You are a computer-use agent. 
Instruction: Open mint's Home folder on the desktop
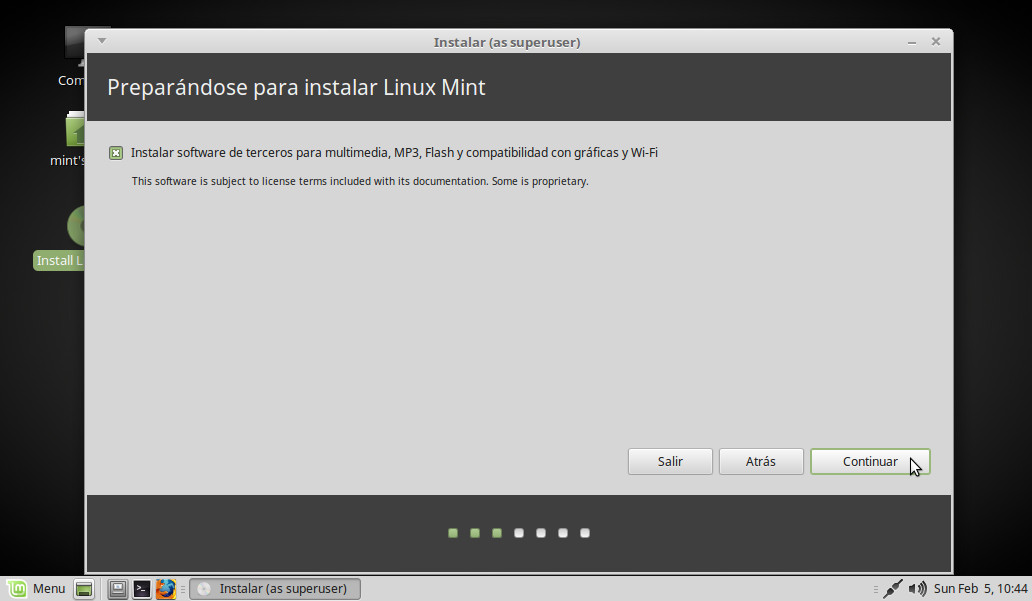pos(73,130)
